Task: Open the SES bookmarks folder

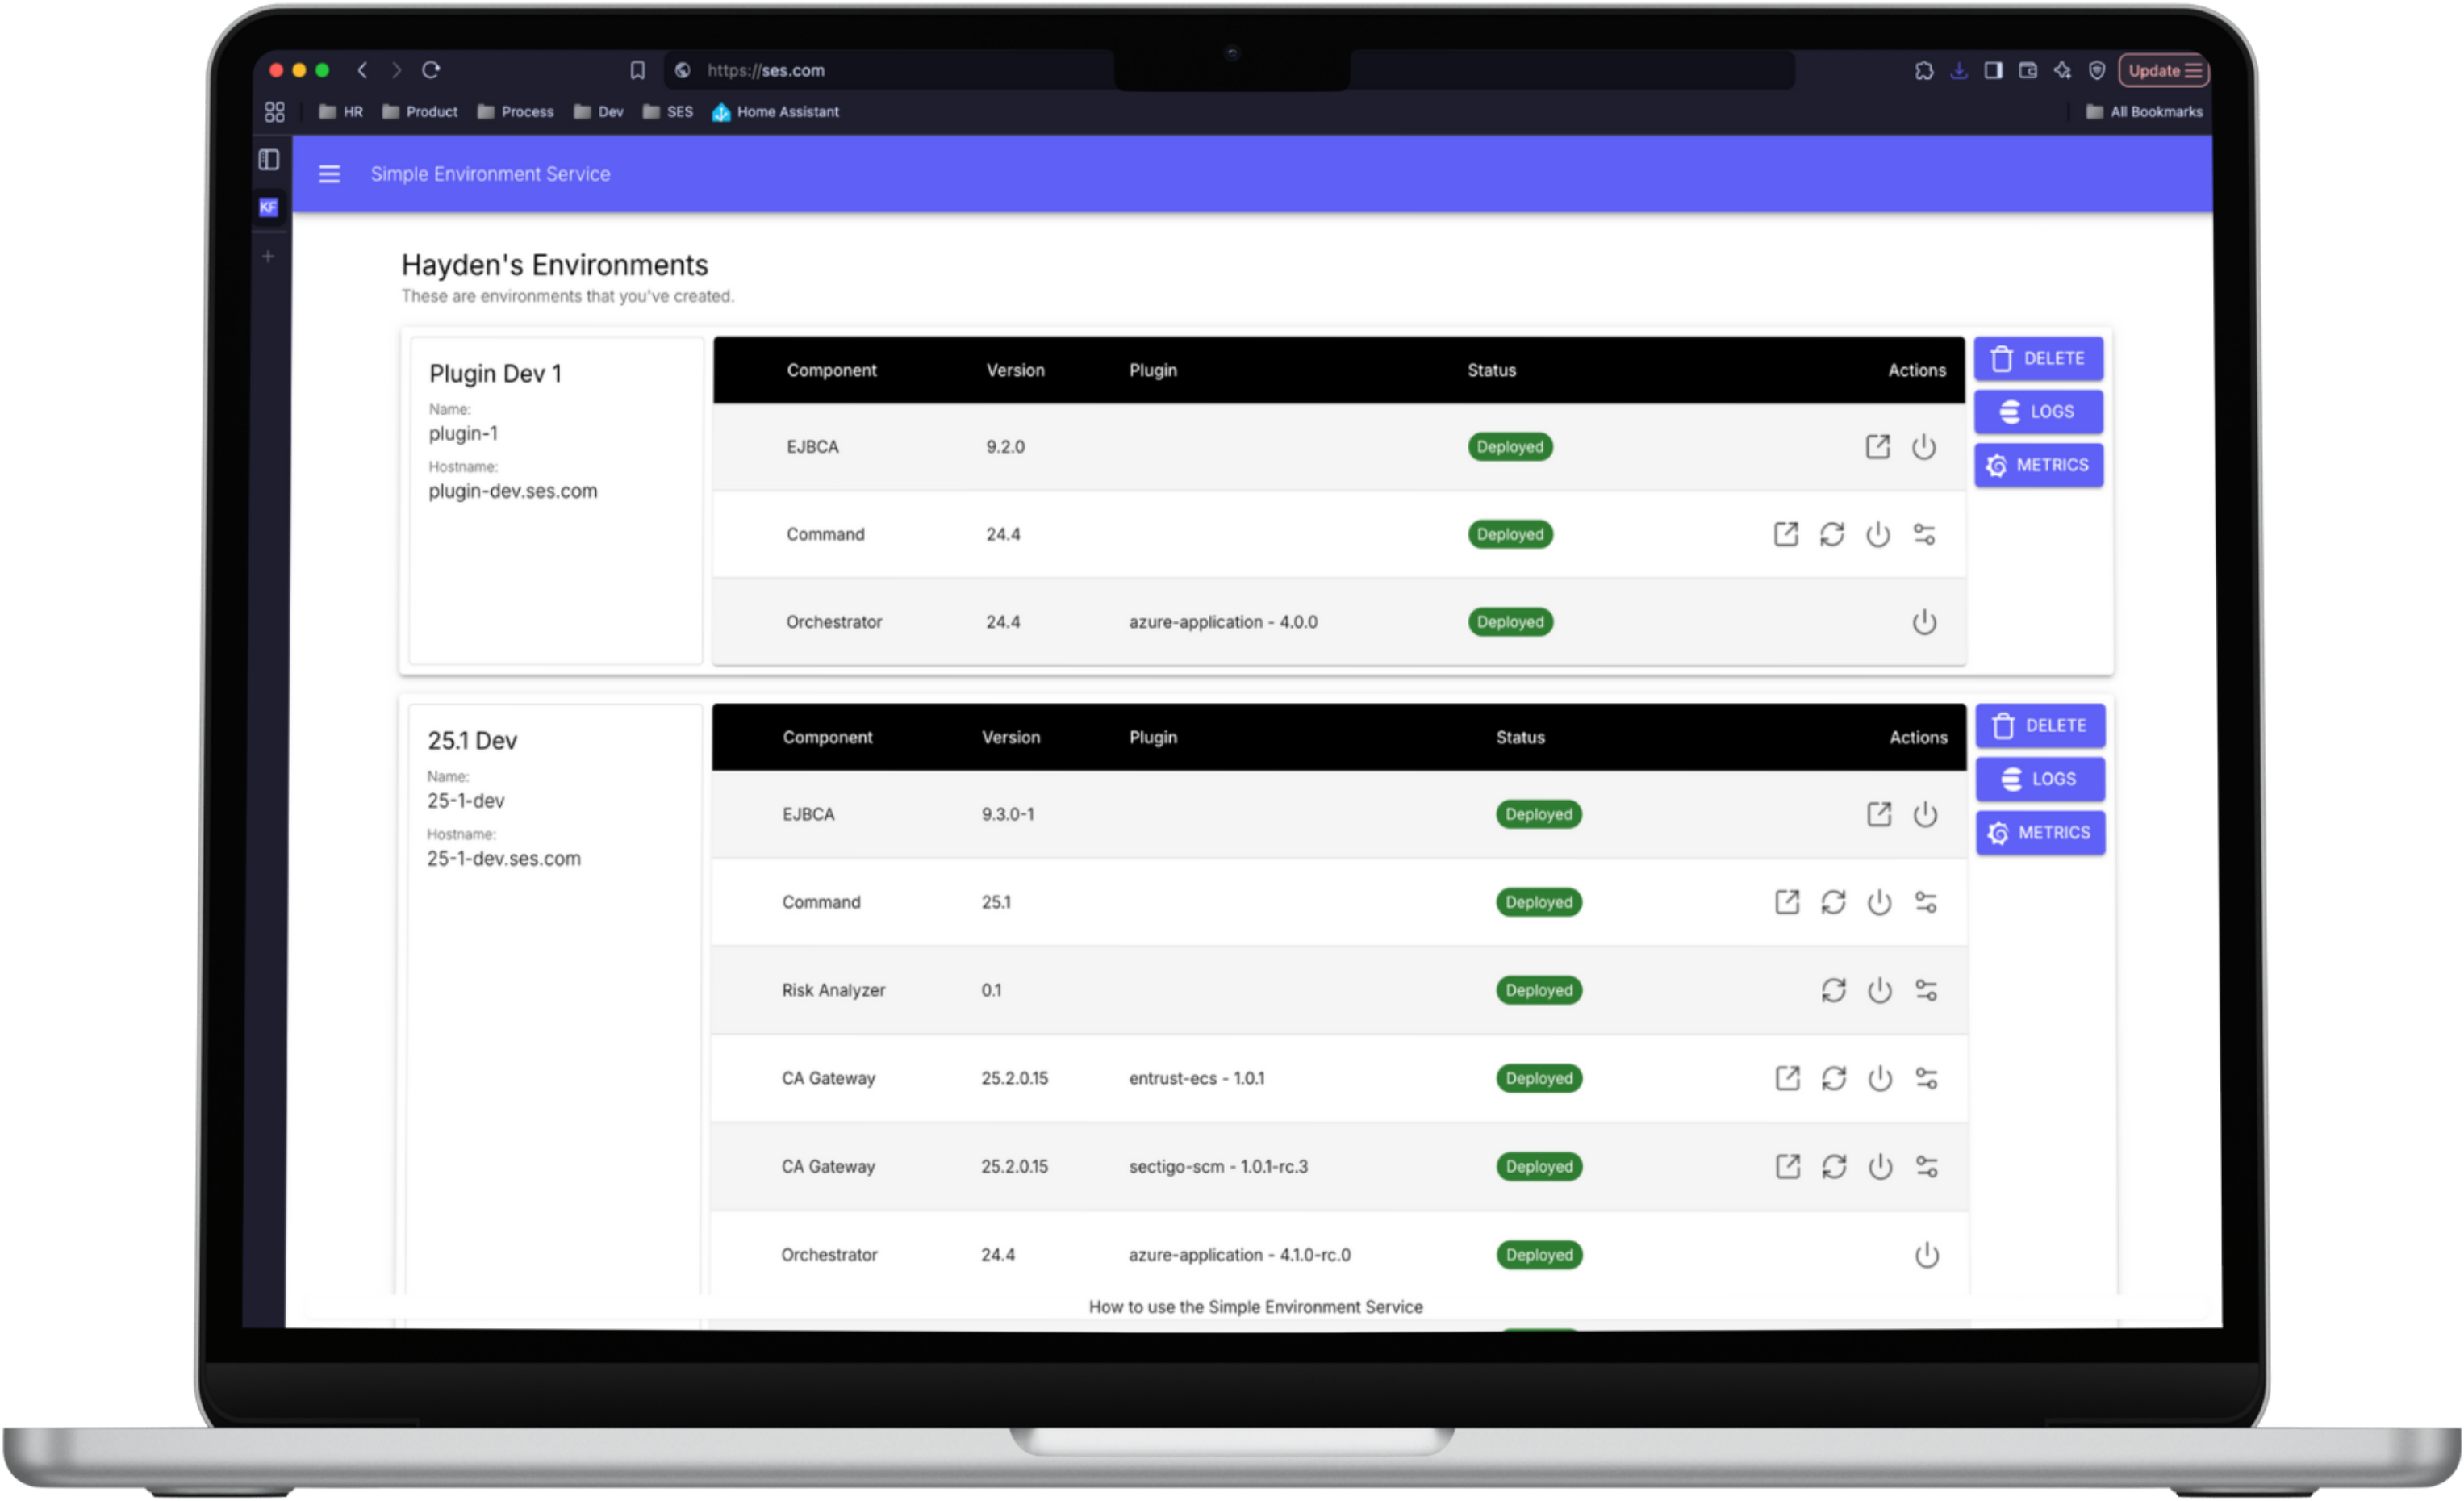Action: point(668,112)
